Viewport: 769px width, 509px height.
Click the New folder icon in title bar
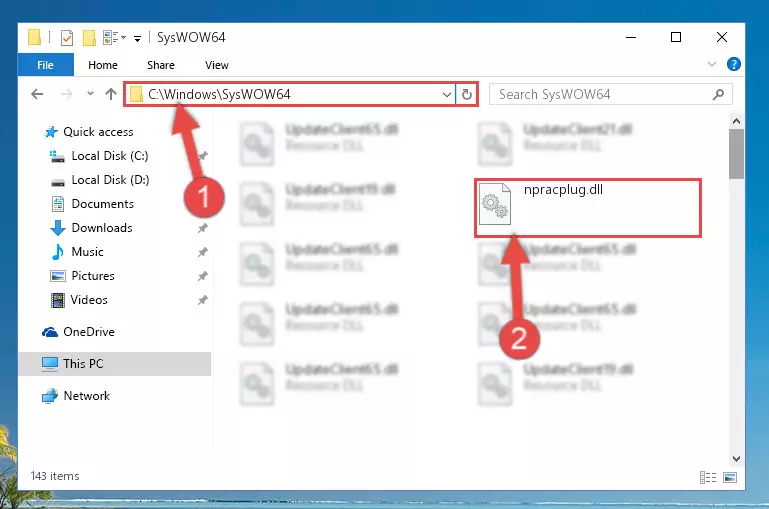[89, 38]
